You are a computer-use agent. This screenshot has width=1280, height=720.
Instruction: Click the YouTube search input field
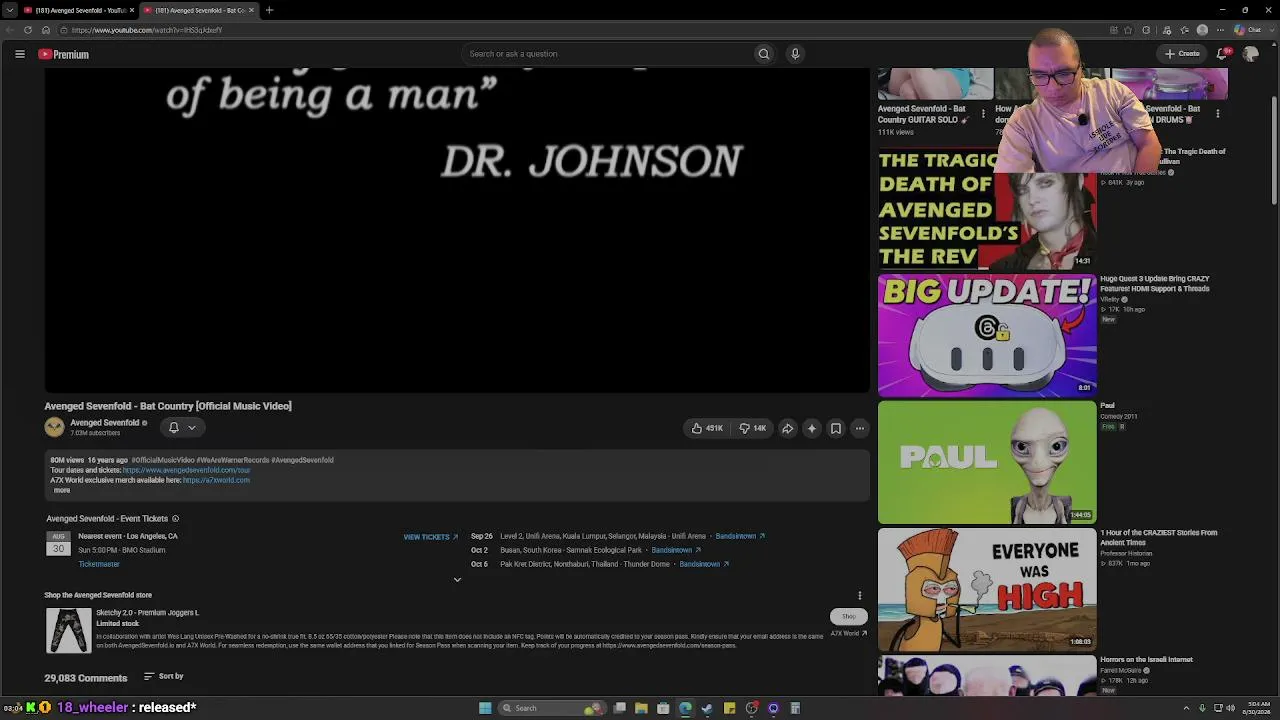click(x=607, y=54)
